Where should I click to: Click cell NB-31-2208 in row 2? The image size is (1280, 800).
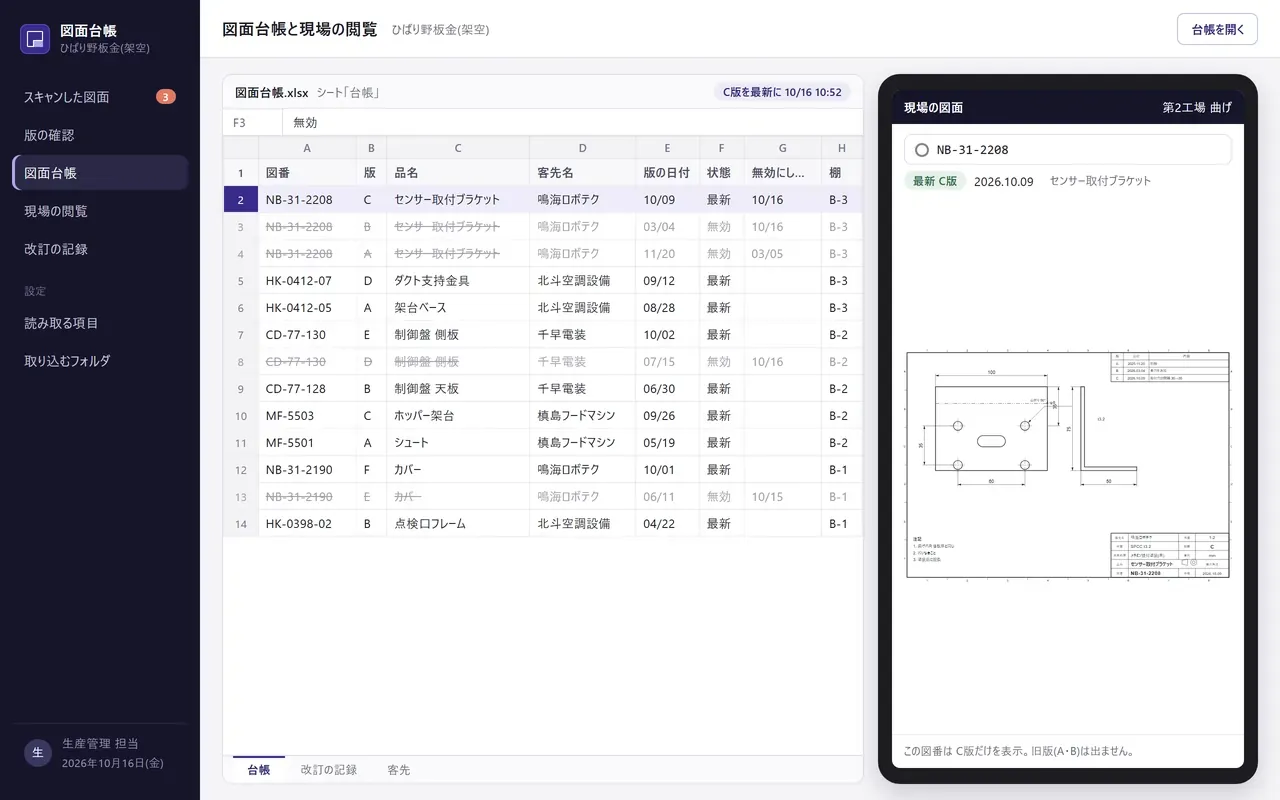click(307, 200)
